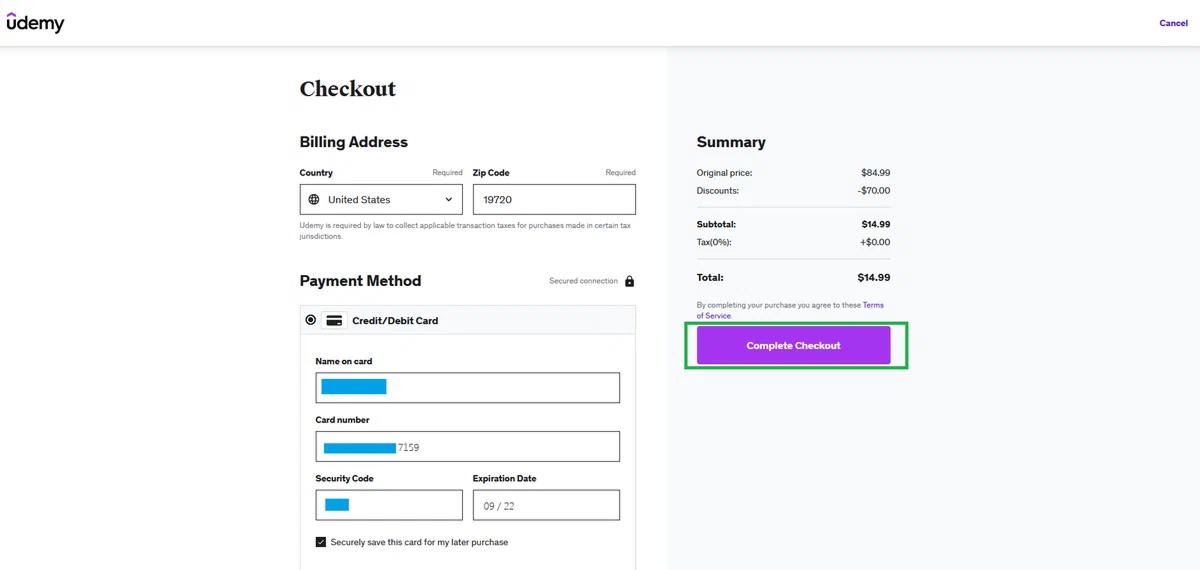This screenshot has height=570, width=1200.
Task: Click the Security Code field
Action: pyautogui.click(x=389, y=505)
